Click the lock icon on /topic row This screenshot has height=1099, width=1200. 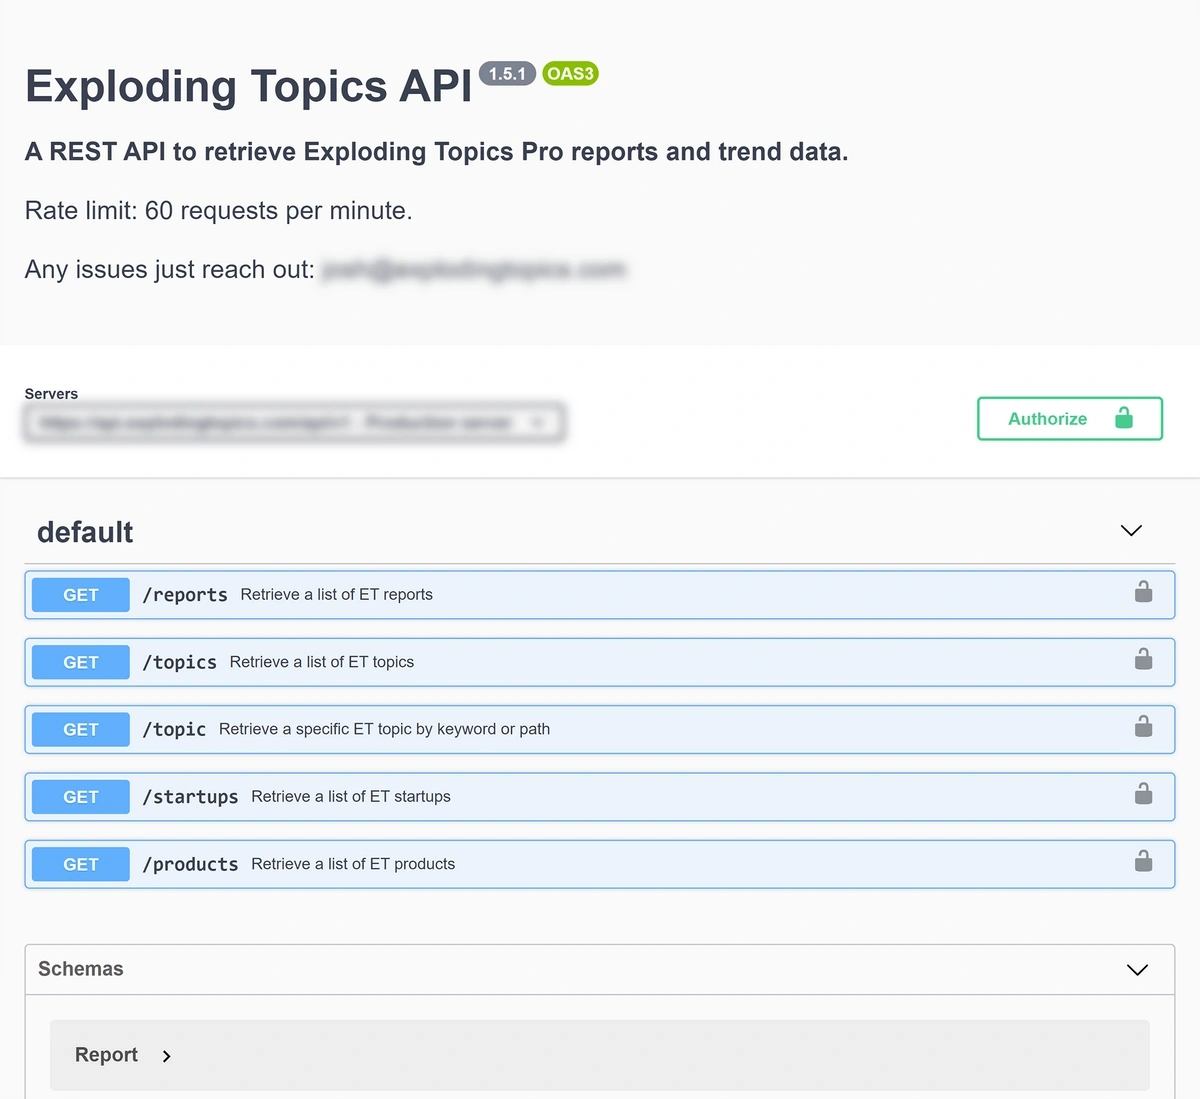tap(1143, 726)
